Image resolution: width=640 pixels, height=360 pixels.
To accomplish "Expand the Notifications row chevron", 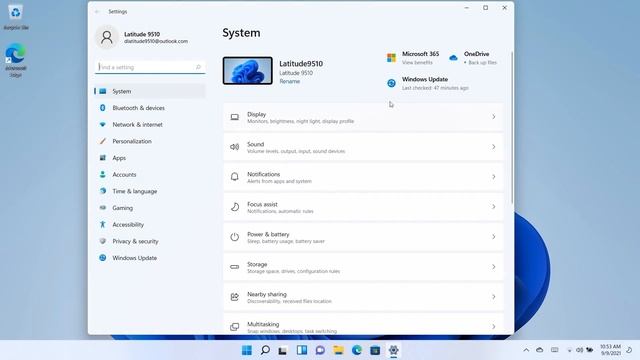I will [493, 177].
